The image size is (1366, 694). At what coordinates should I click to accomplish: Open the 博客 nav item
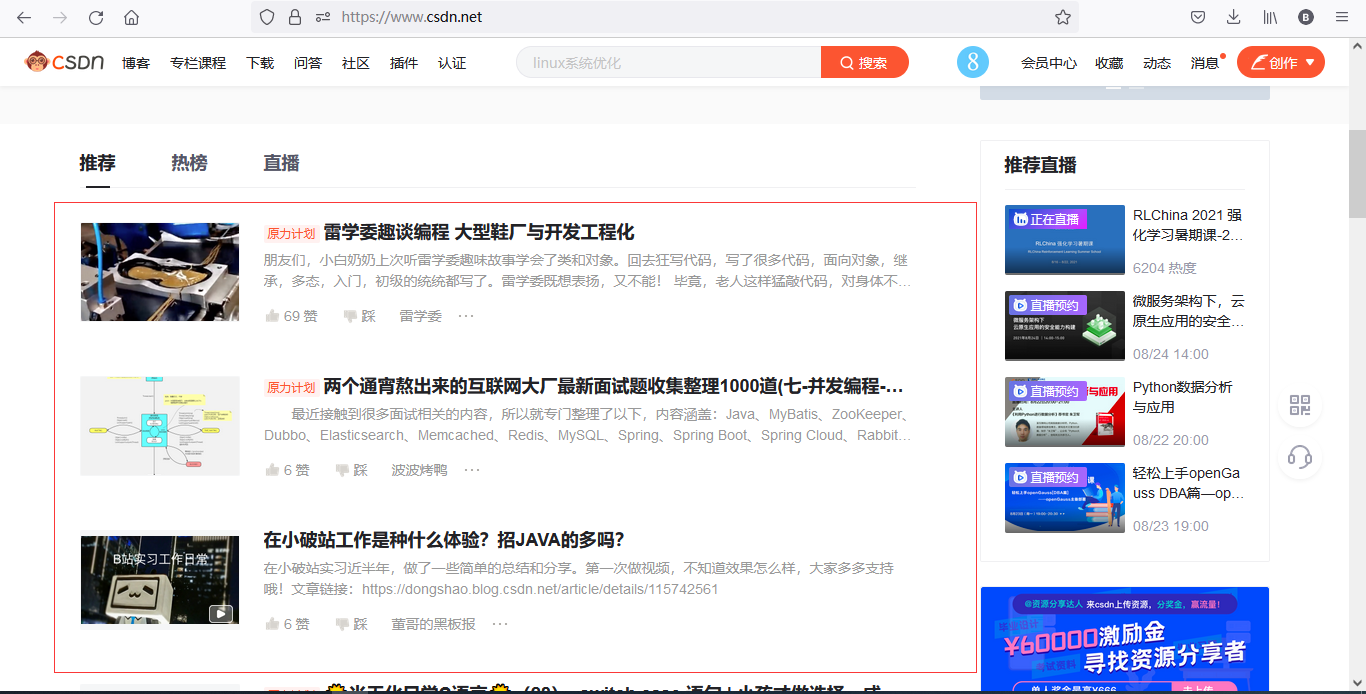tap(136, 63)
